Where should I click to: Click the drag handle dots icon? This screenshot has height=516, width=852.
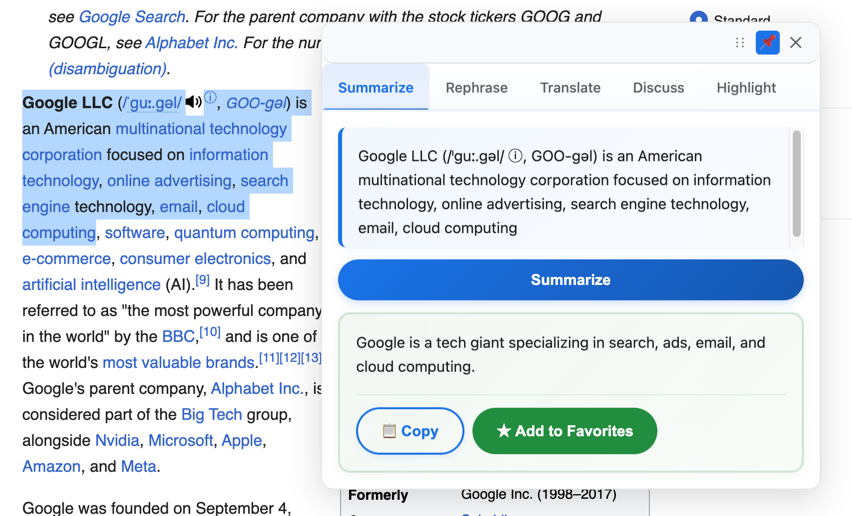tap(740, 43)
